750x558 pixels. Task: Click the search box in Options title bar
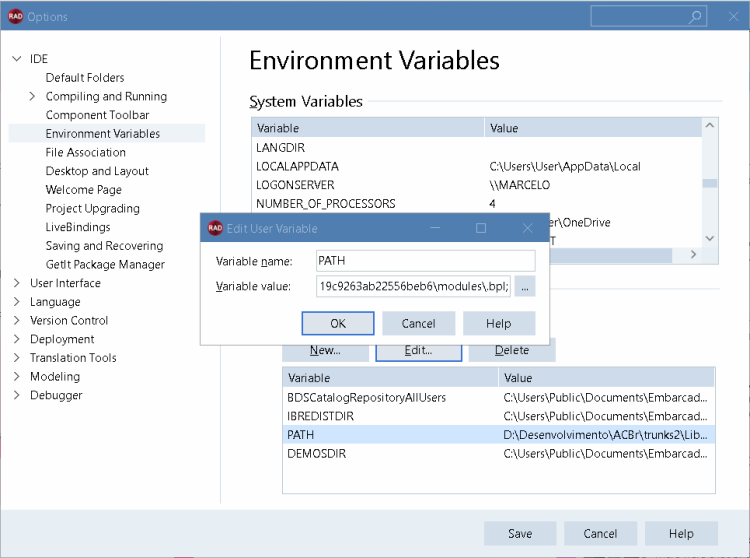point(649,17)
